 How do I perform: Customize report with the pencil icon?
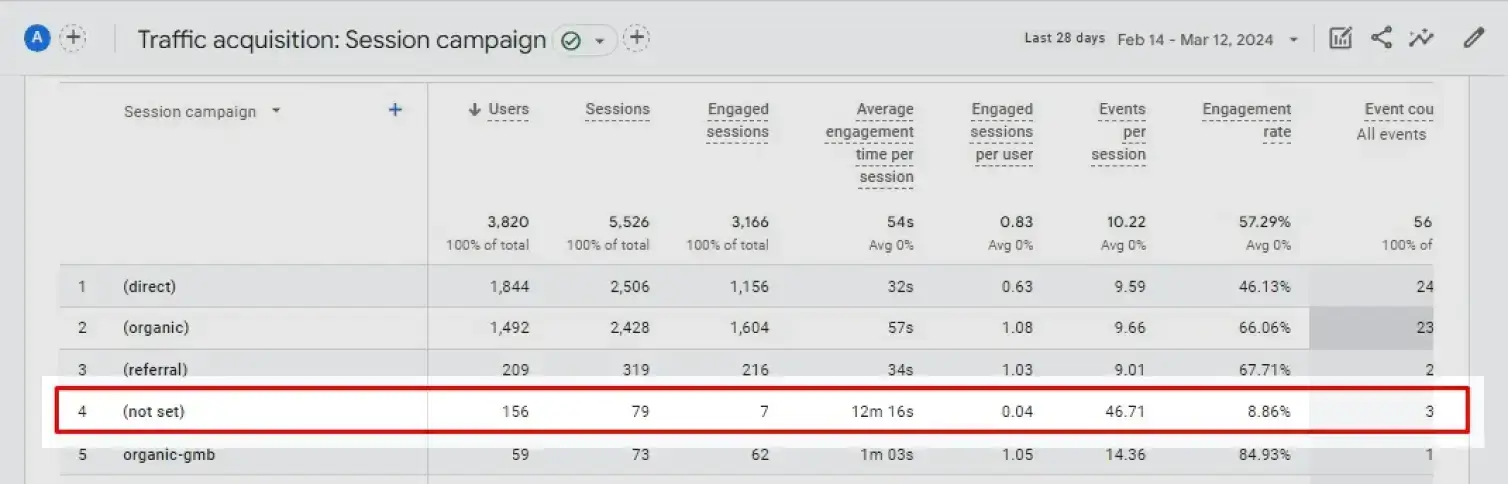point(1473,39)
